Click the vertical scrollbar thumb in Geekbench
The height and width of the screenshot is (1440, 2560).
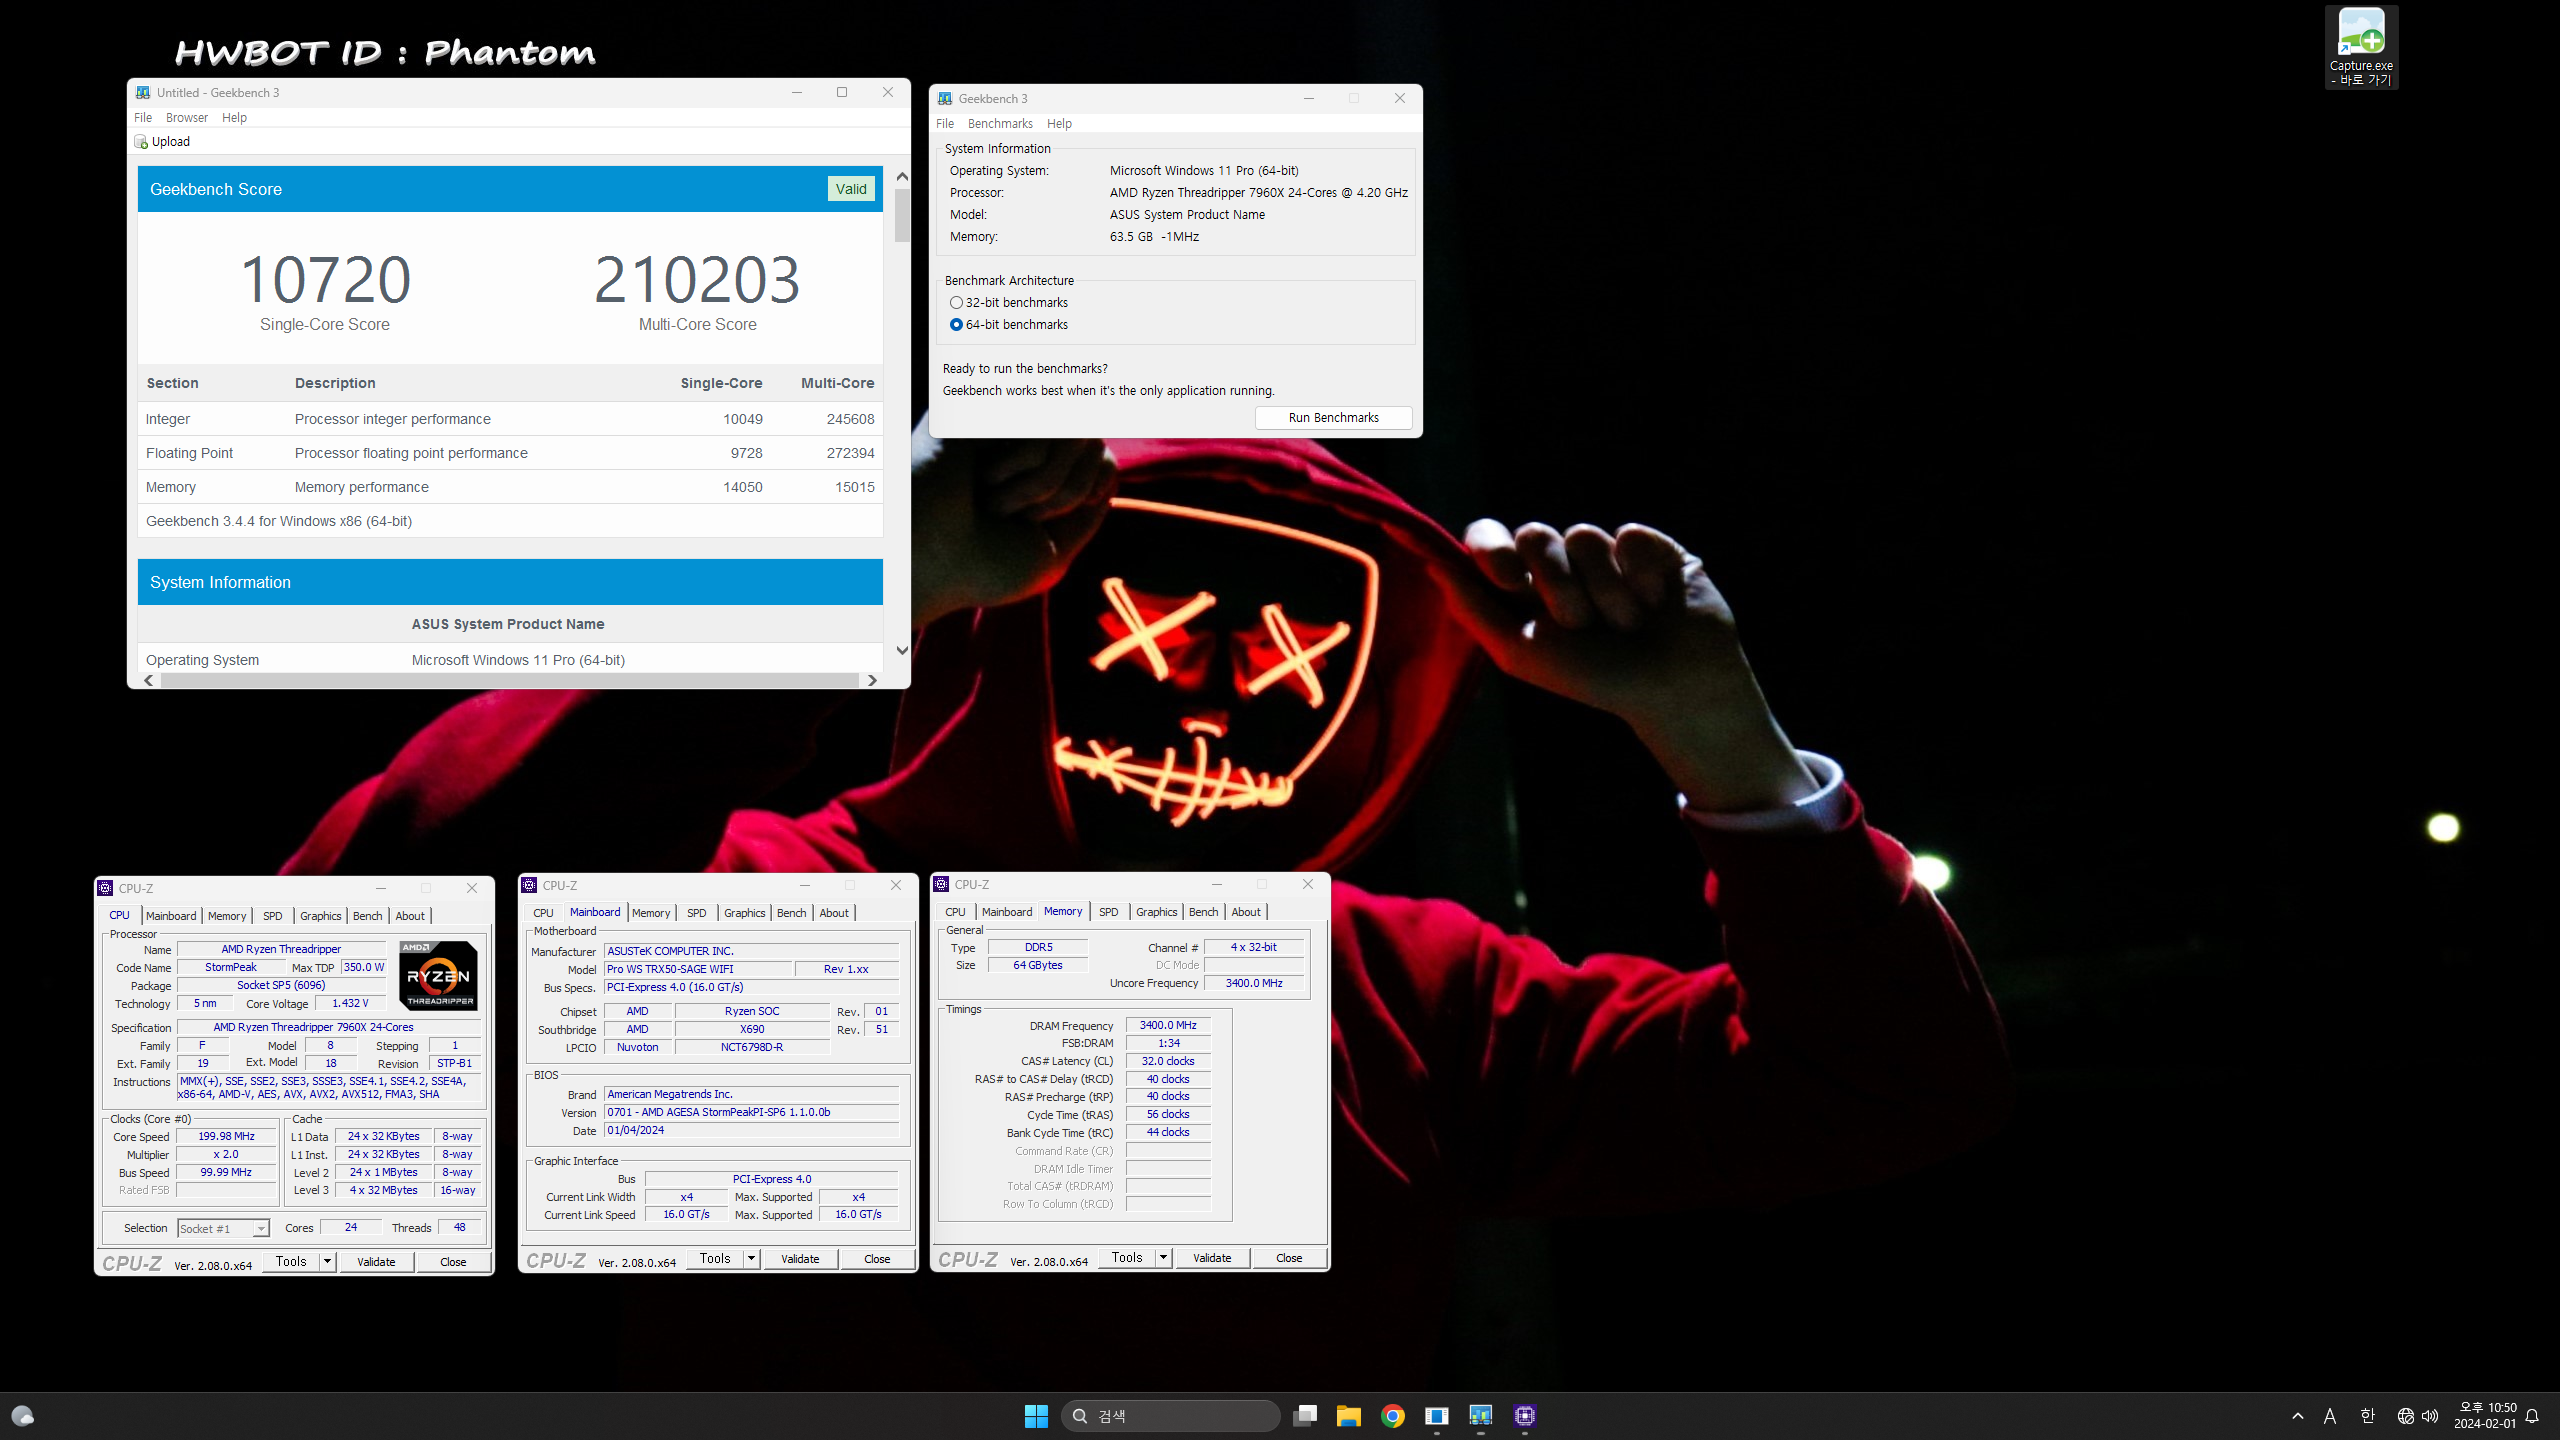[x=902, y=215]
